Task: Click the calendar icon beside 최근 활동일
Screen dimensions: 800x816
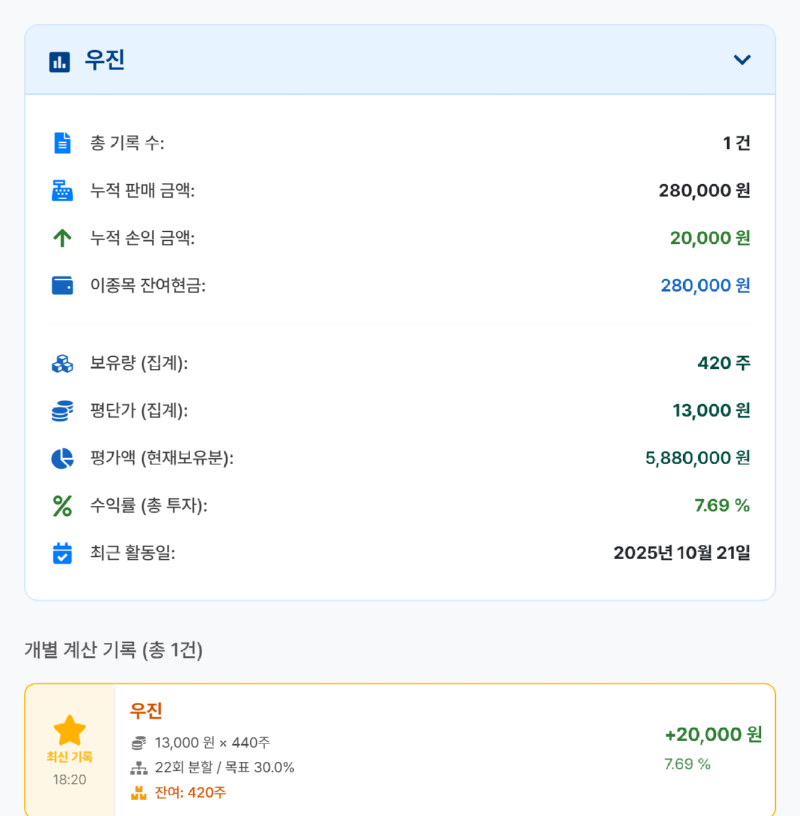Action: click(x=62, y=553)
